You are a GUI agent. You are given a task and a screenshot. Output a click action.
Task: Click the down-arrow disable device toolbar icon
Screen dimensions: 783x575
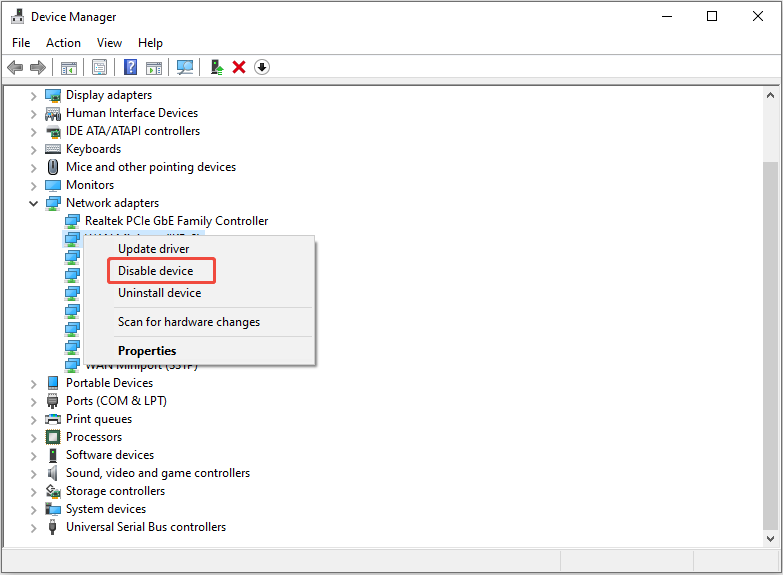tap(262, 67)
